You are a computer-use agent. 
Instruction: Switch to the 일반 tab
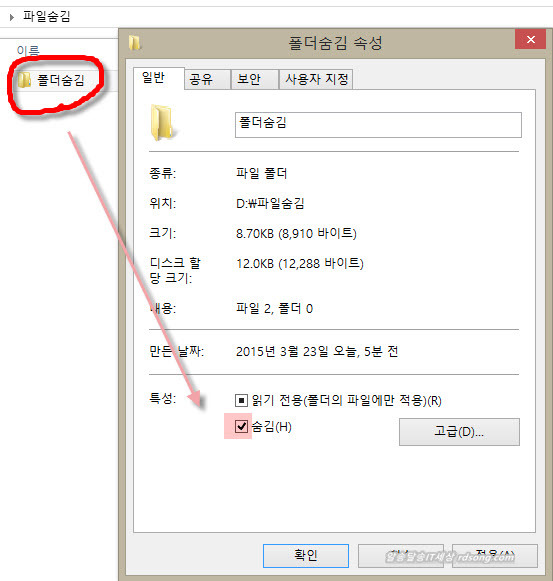(153, 78)
